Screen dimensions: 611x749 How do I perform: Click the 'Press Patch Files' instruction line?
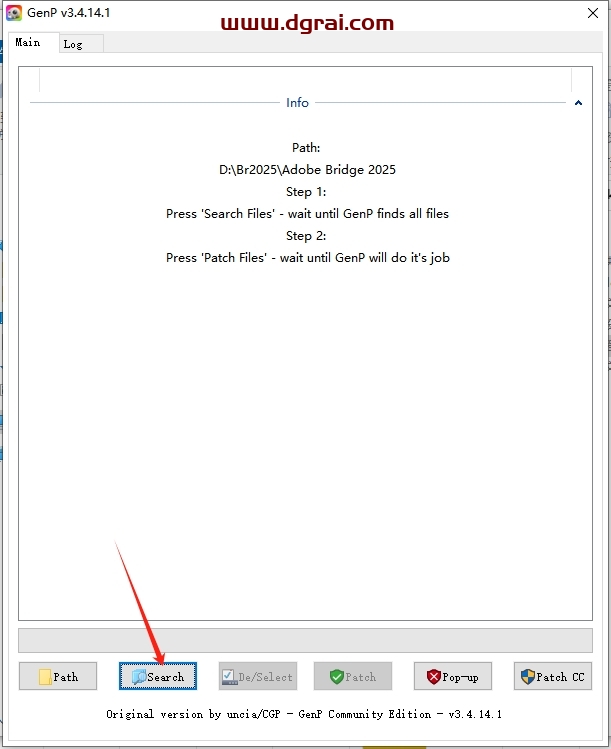click(308, 258)
